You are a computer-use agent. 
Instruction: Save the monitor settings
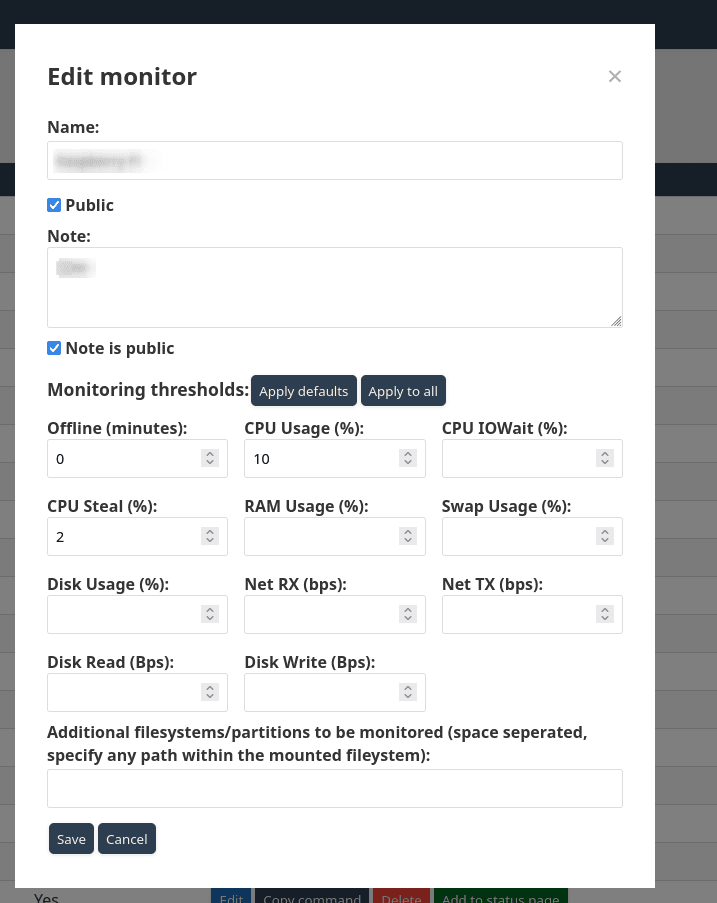(x=71, y=839)
